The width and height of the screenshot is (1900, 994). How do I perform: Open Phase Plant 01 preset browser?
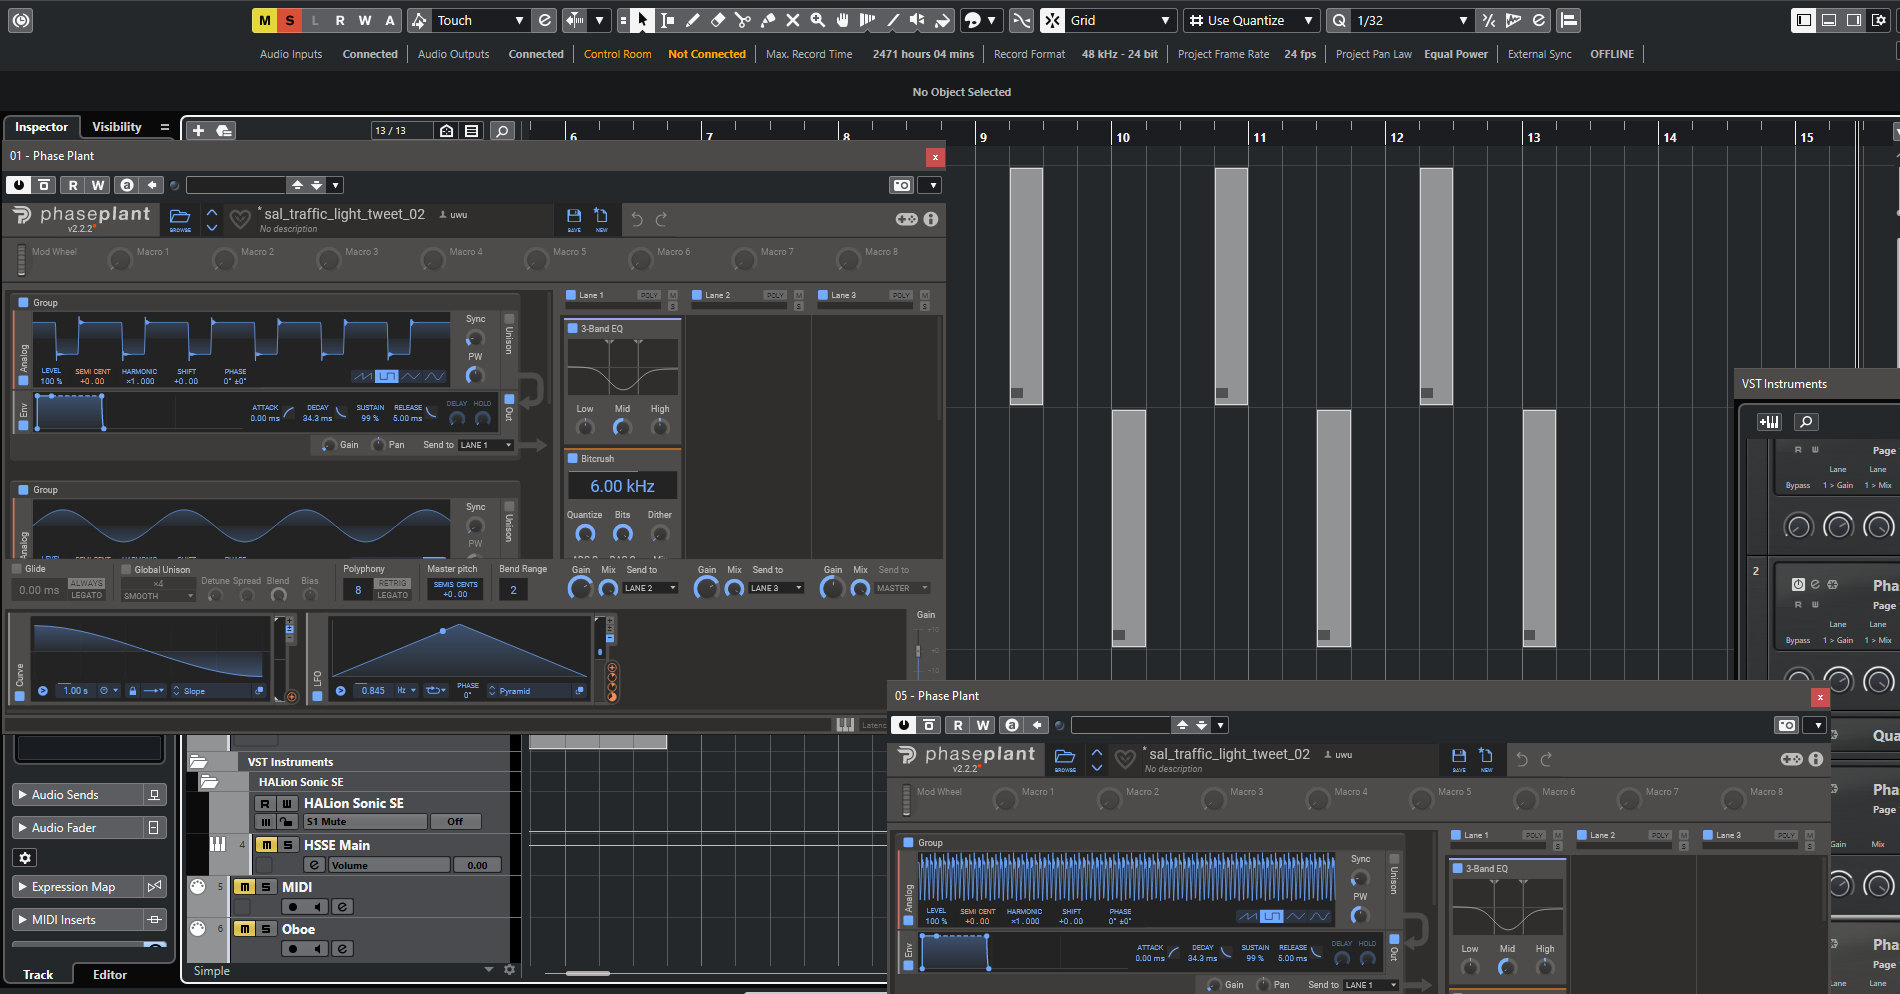pos(180,219)
